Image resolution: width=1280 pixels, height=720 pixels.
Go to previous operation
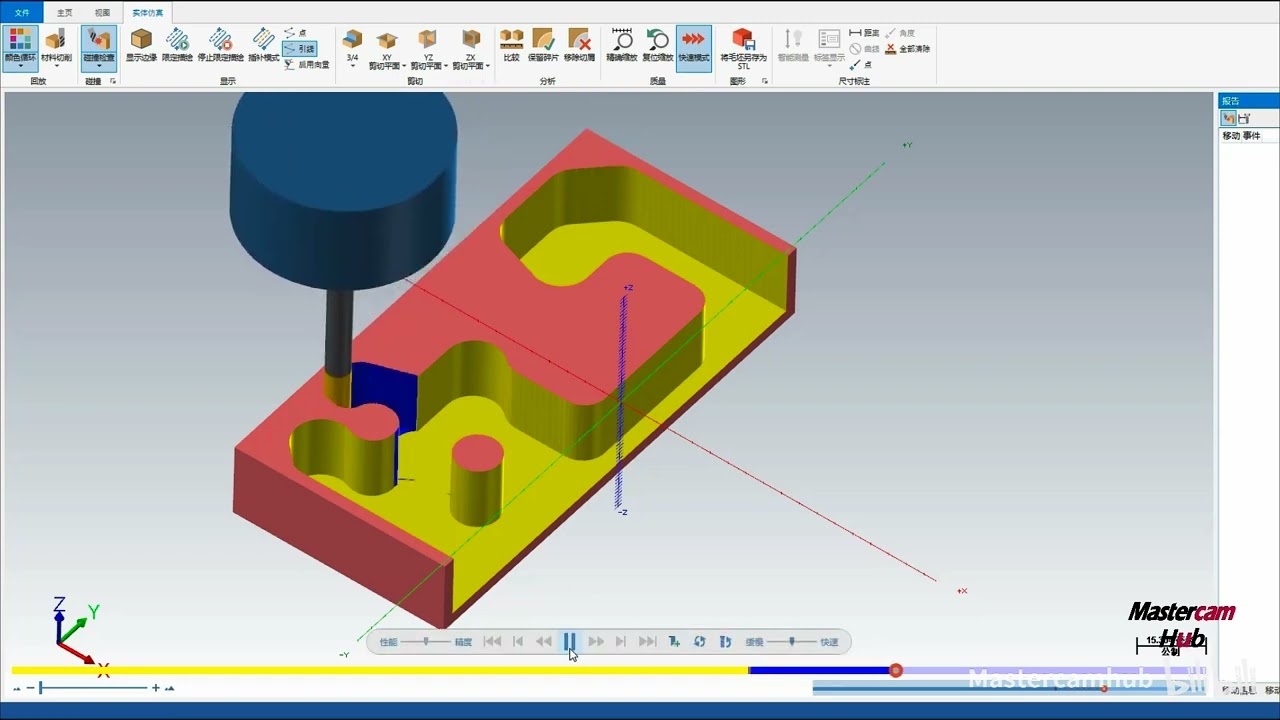[517, 641]
